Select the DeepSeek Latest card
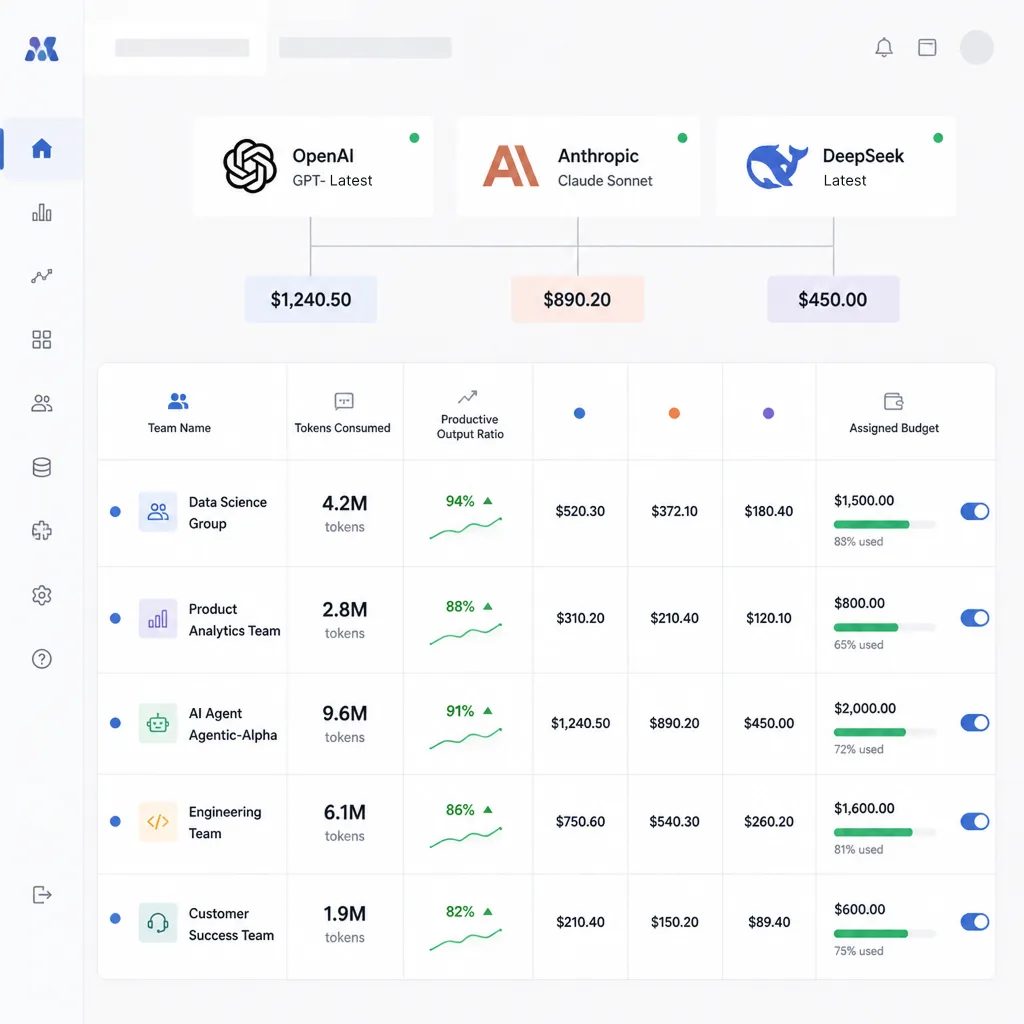 [836, 167]
